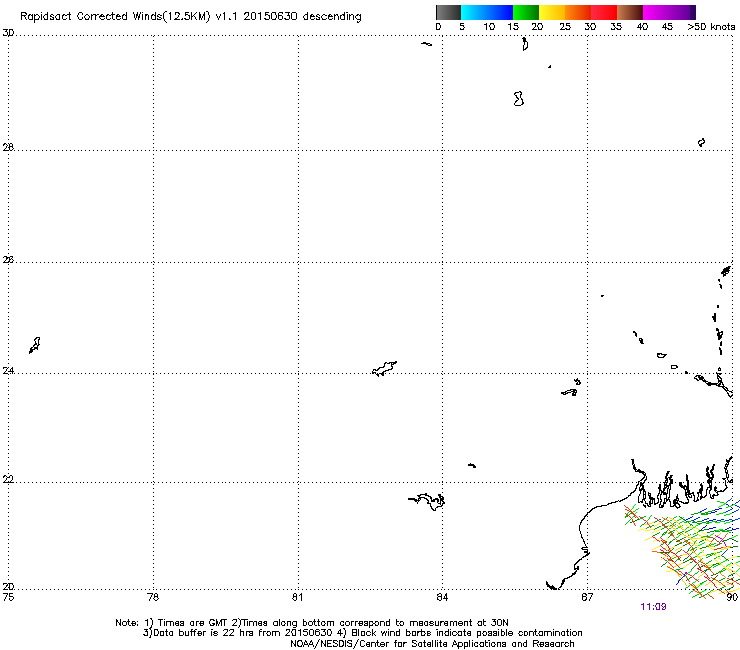Click the longitude axis label 84

click(442, 597)
